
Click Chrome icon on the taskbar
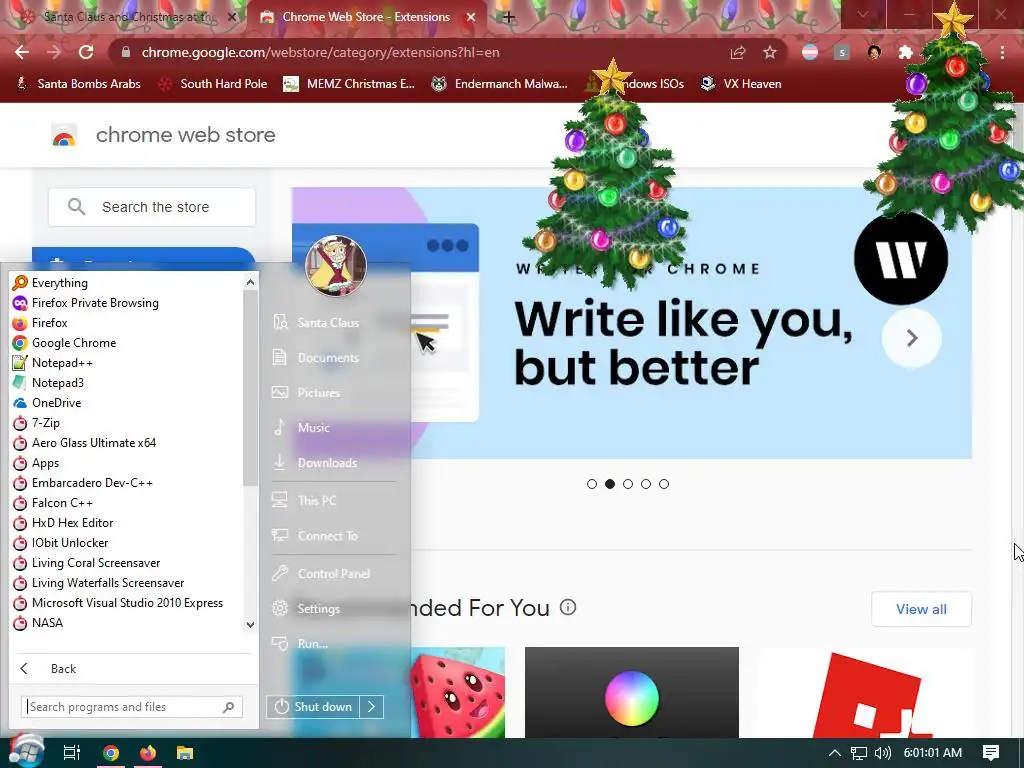111,753
